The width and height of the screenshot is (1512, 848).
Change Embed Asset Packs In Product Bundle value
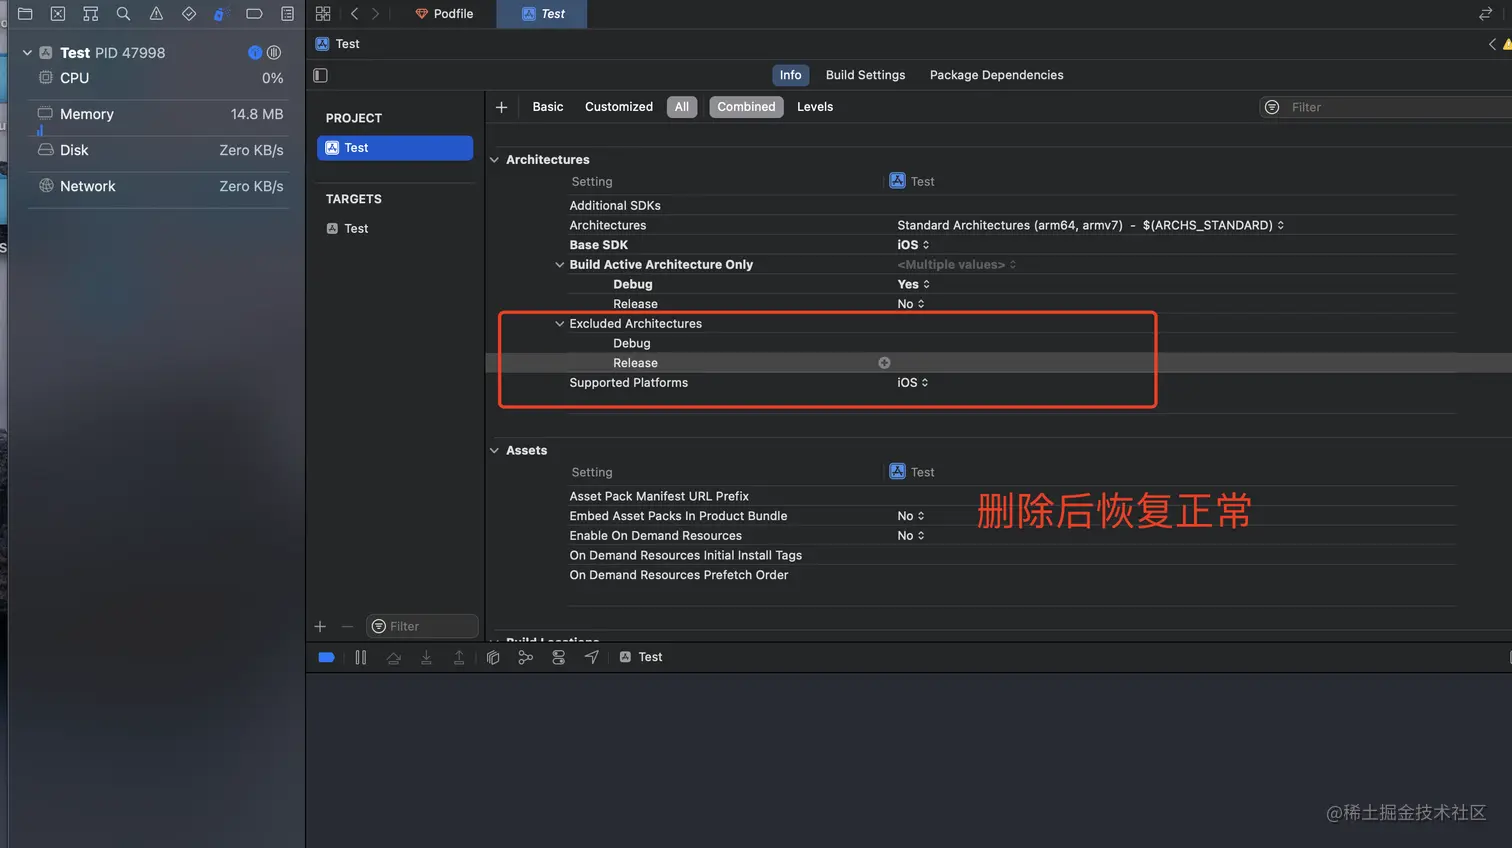pos(910,516)
